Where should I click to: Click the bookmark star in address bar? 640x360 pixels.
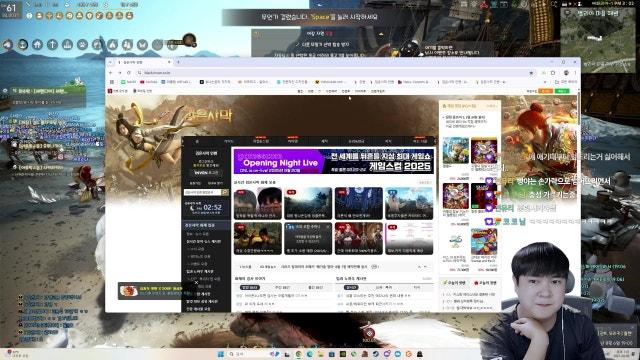531,73
